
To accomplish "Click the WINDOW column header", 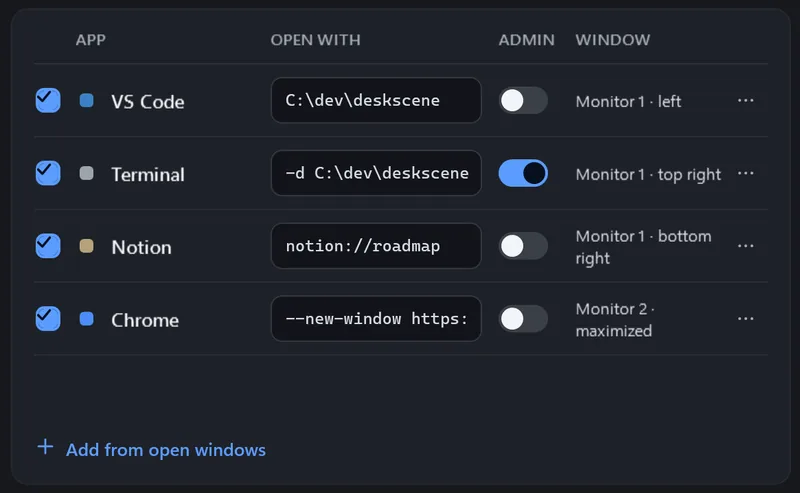I will click(x=612, y=40).
